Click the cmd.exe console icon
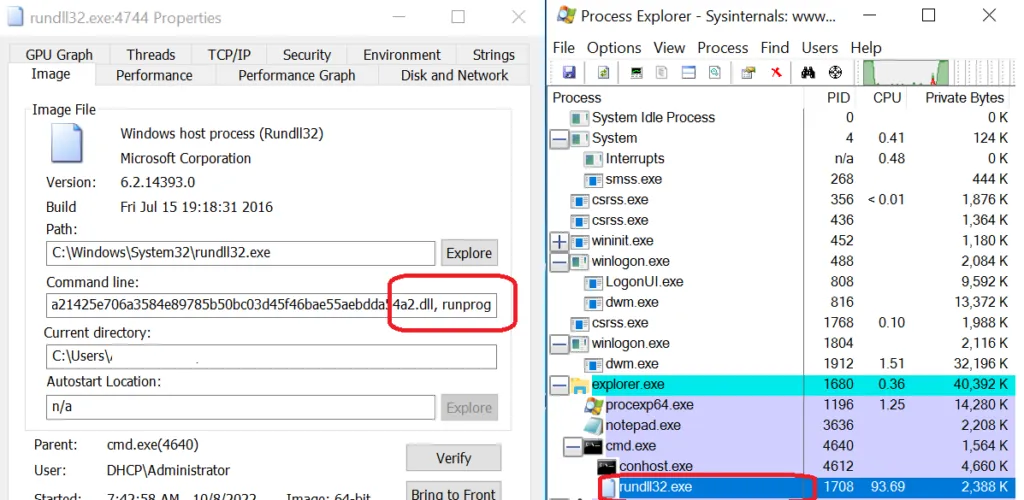This screenshot has width=1024, height=500. tap(593, 446)
